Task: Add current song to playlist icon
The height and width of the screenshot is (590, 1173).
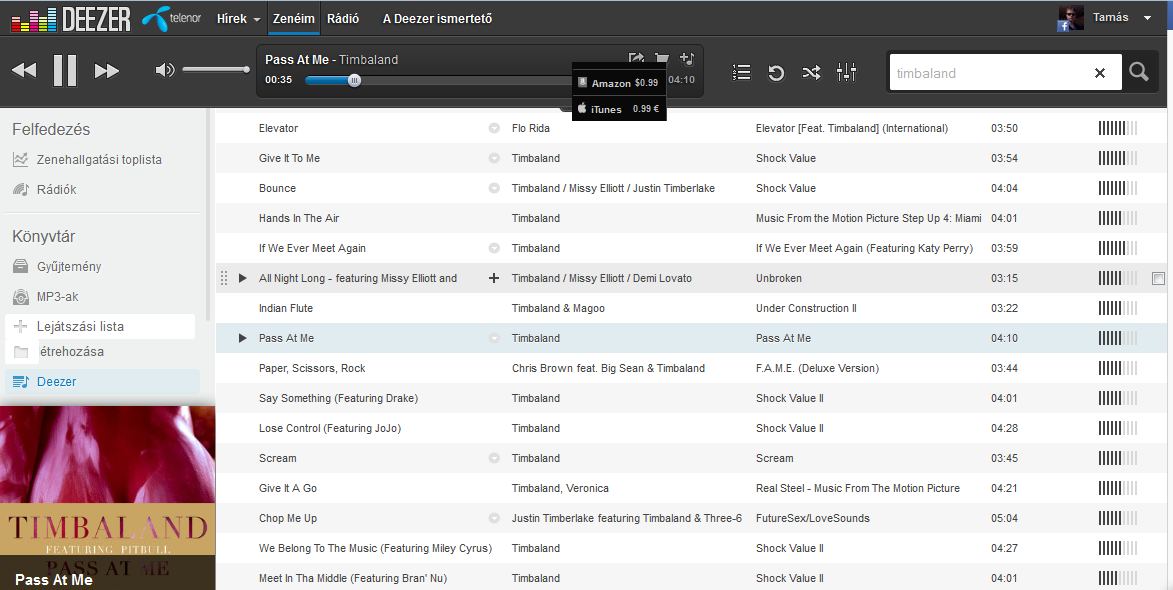Action: coord(687,58)
